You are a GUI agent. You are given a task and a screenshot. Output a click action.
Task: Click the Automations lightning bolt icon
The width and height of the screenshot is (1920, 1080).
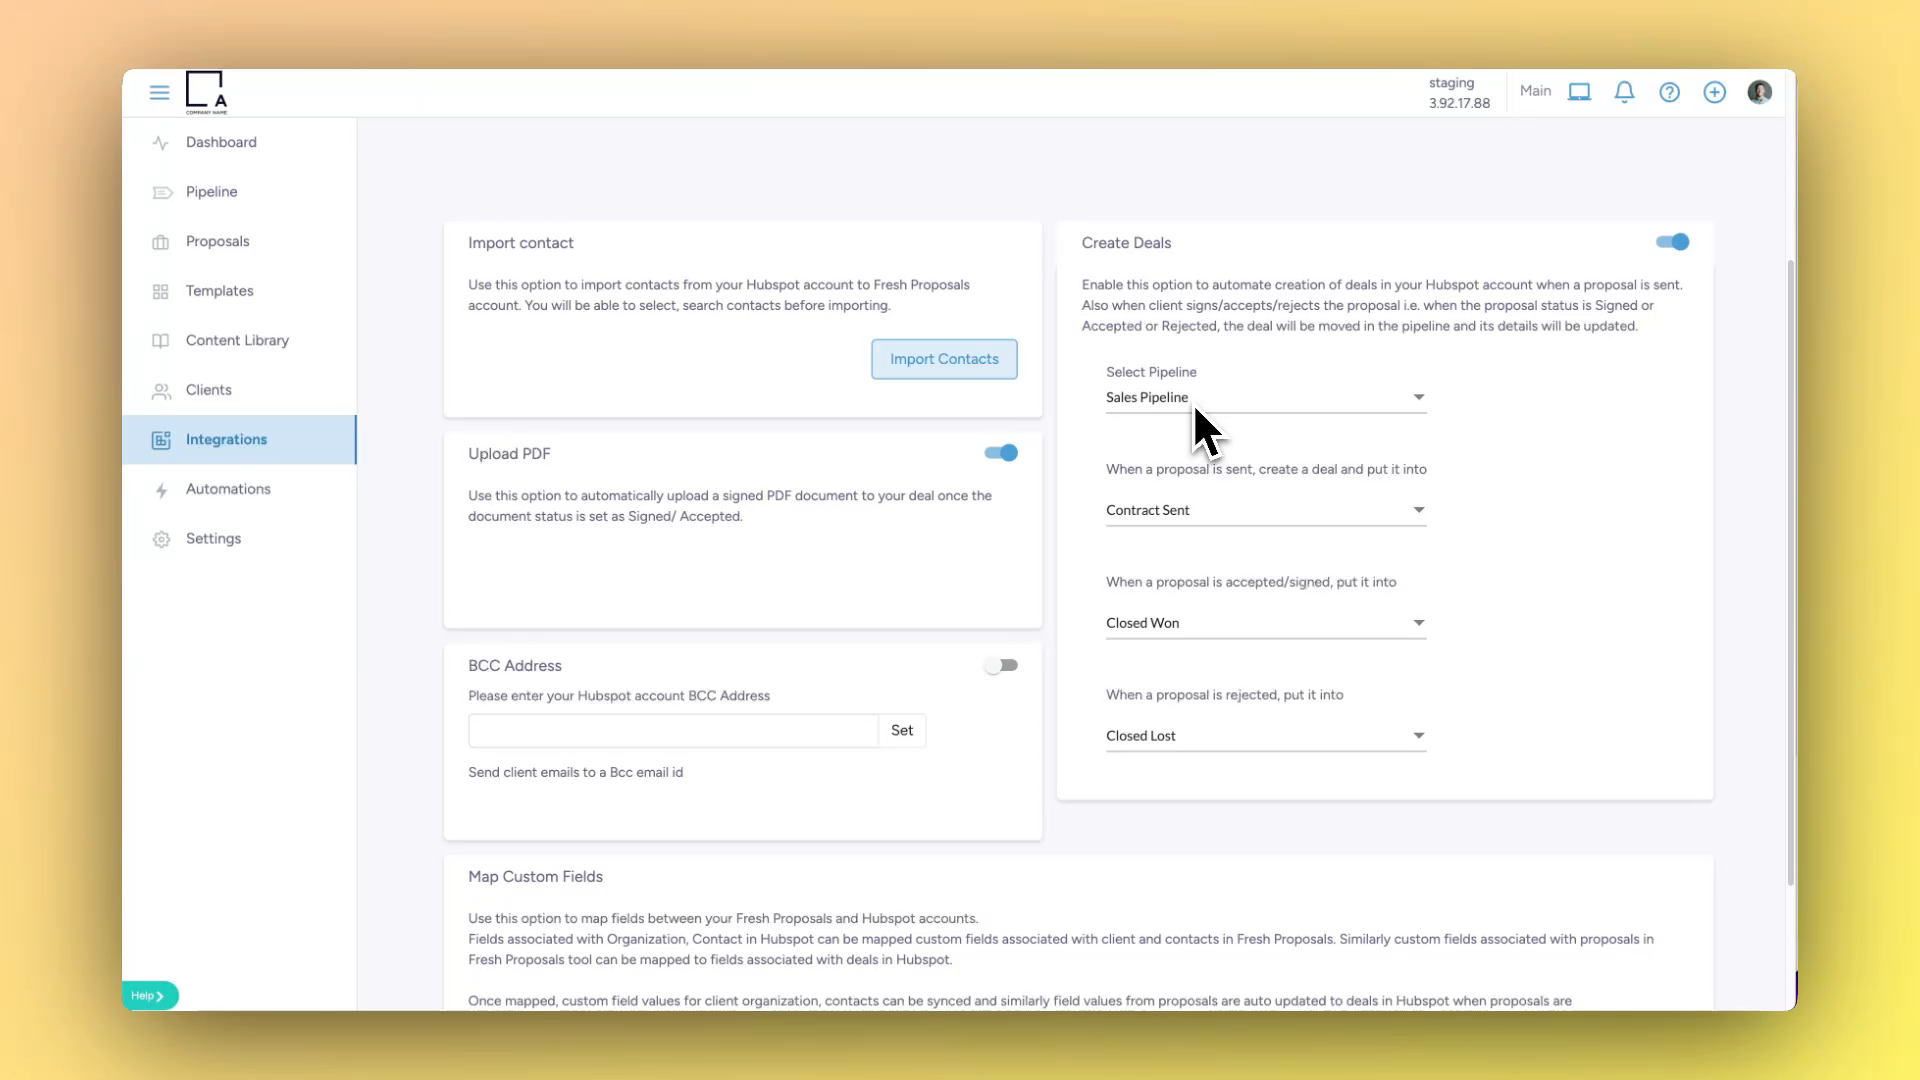tap(161, 490)
